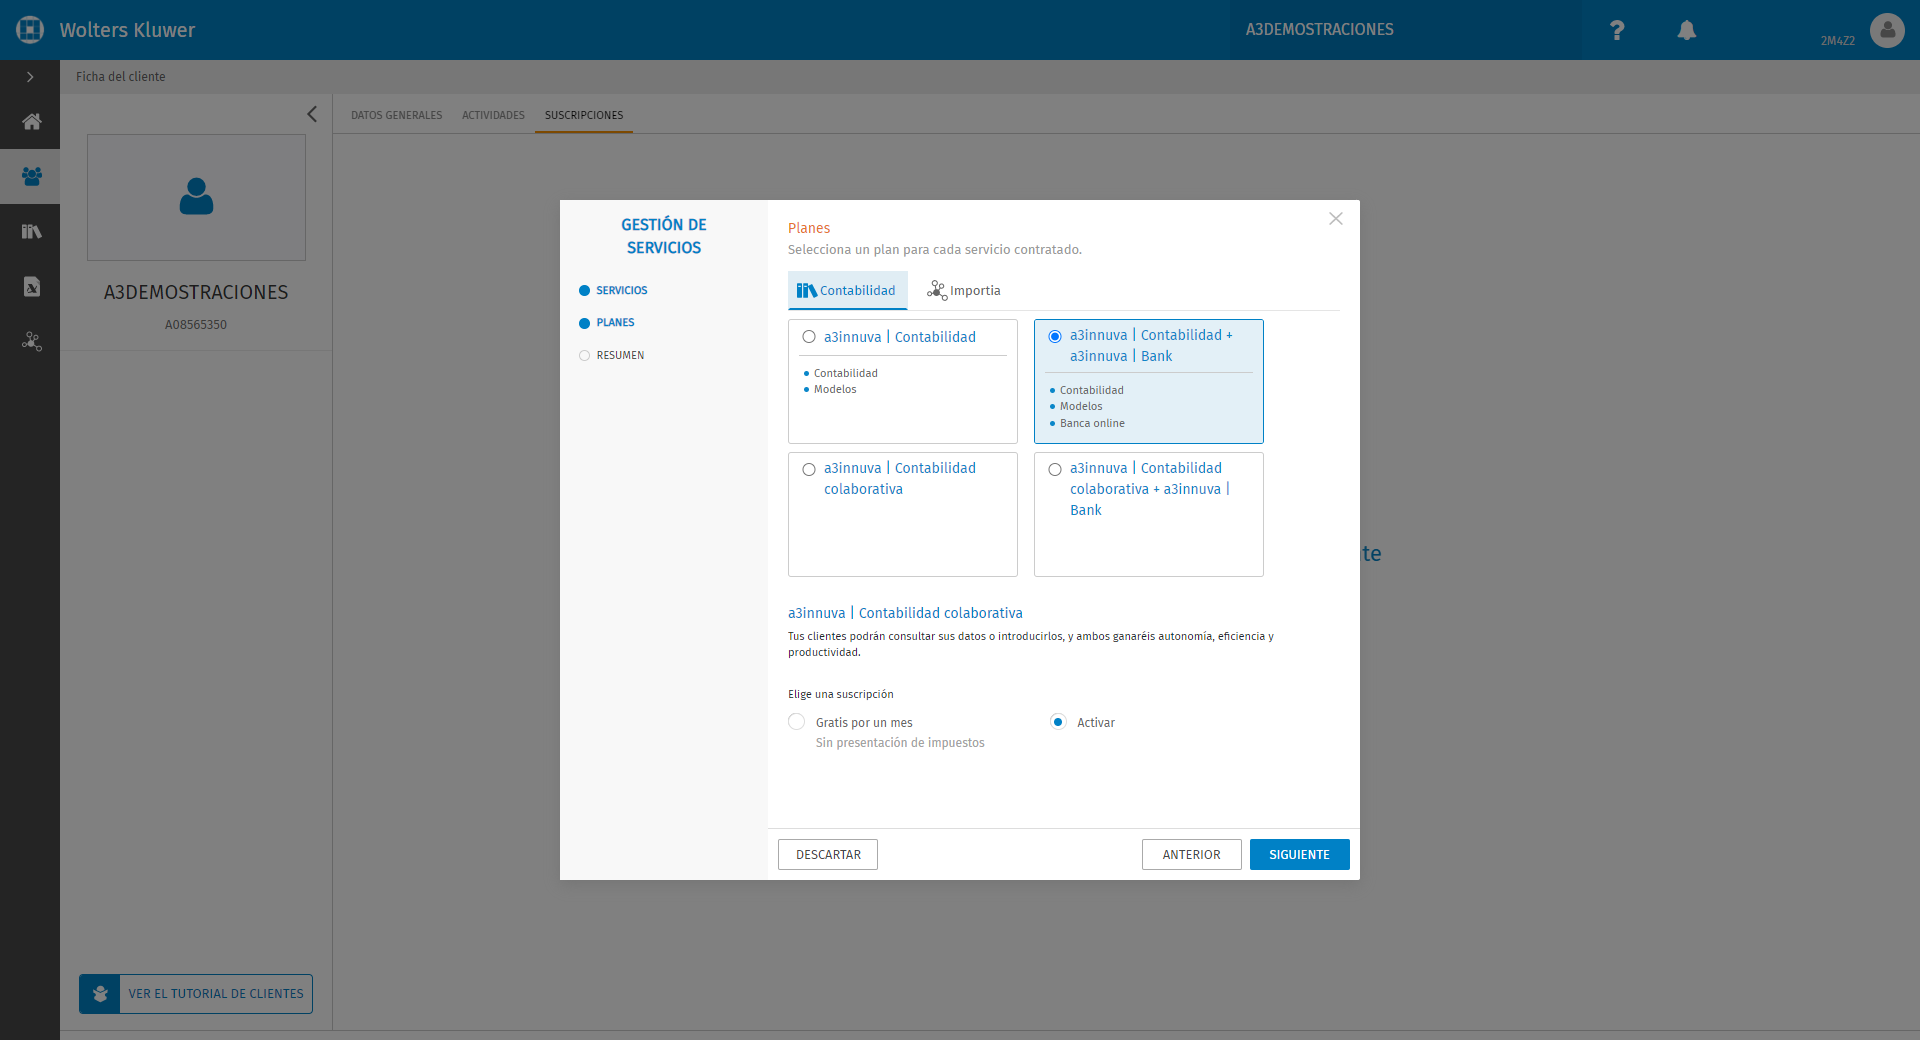Select a3innuva Contabilidad + Bank plan
This screenshot has height=1040, width=1920.
coord(1055,336)
